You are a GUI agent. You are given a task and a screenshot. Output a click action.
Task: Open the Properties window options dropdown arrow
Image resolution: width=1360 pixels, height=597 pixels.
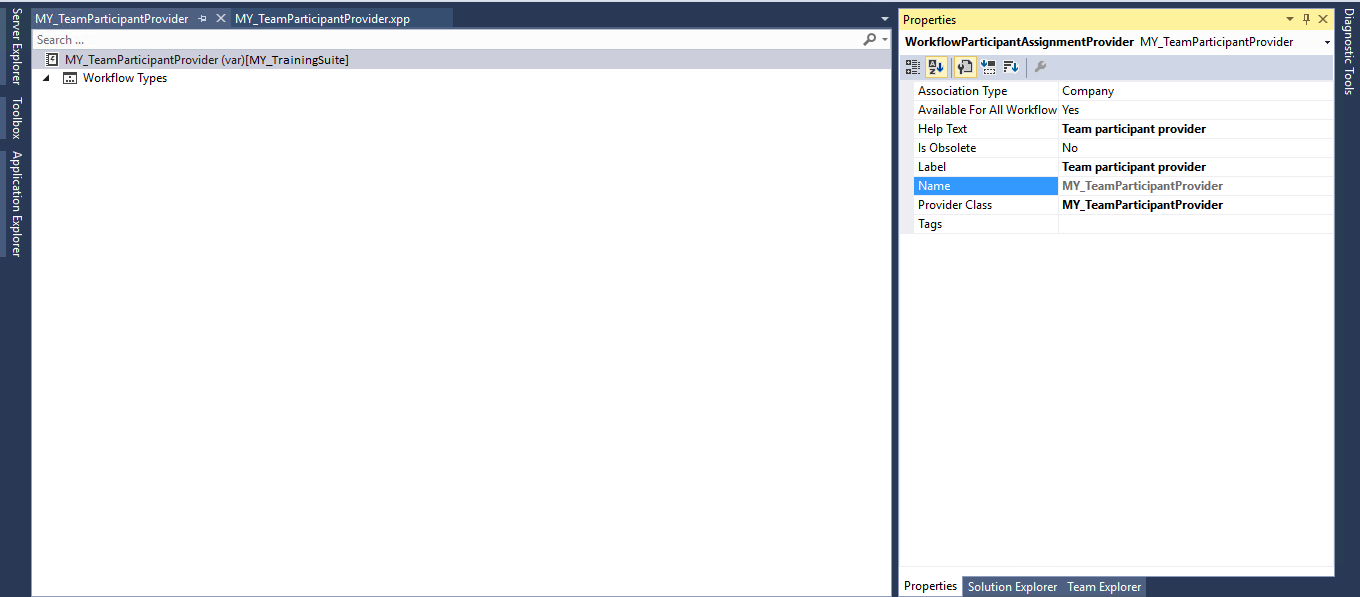pyautogui.click(x=1290, y=19)
